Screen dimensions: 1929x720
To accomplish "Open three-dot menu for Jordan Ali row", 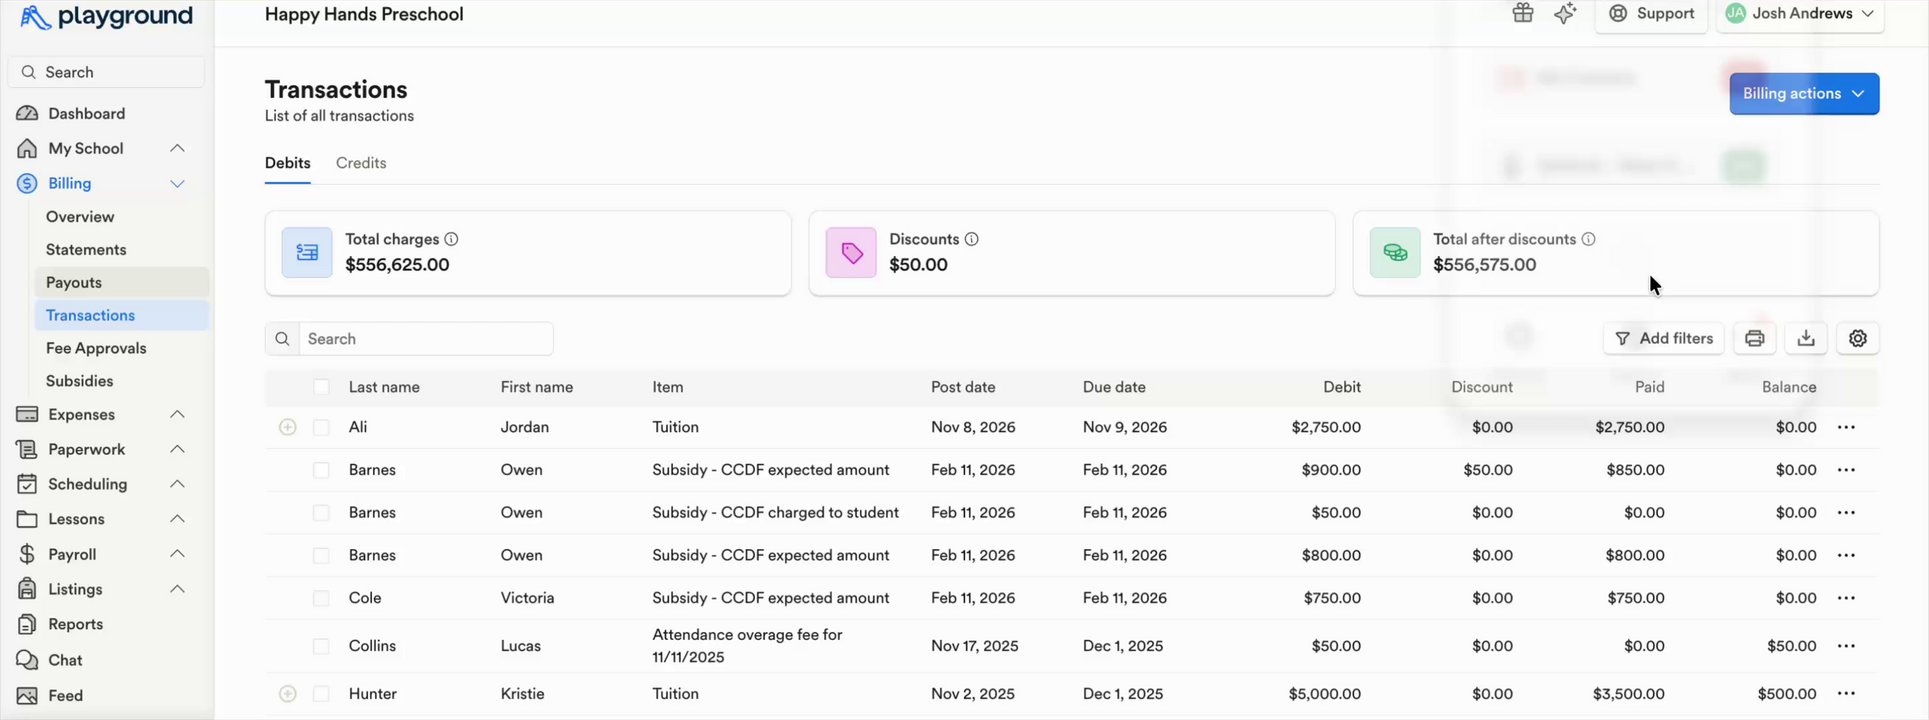I will point(1846,427).
